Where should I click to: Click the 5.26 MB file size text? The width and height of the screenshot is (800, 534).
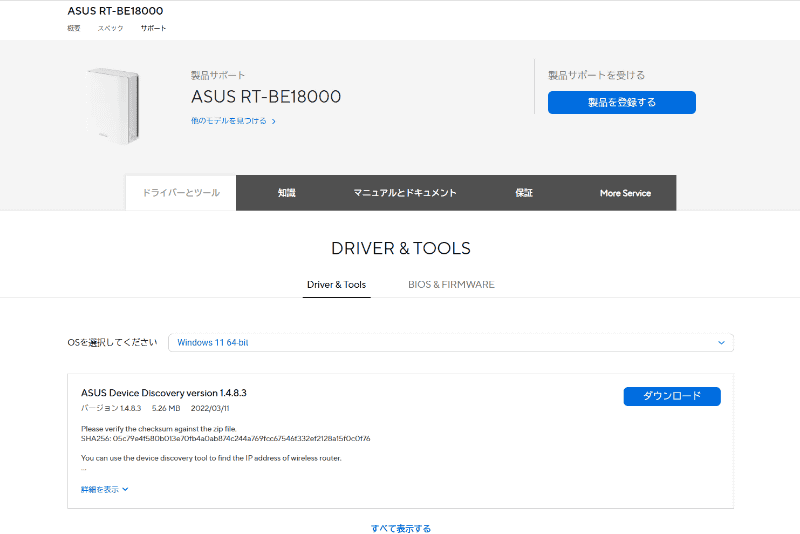pyautogui.click(x=166, y=409)
